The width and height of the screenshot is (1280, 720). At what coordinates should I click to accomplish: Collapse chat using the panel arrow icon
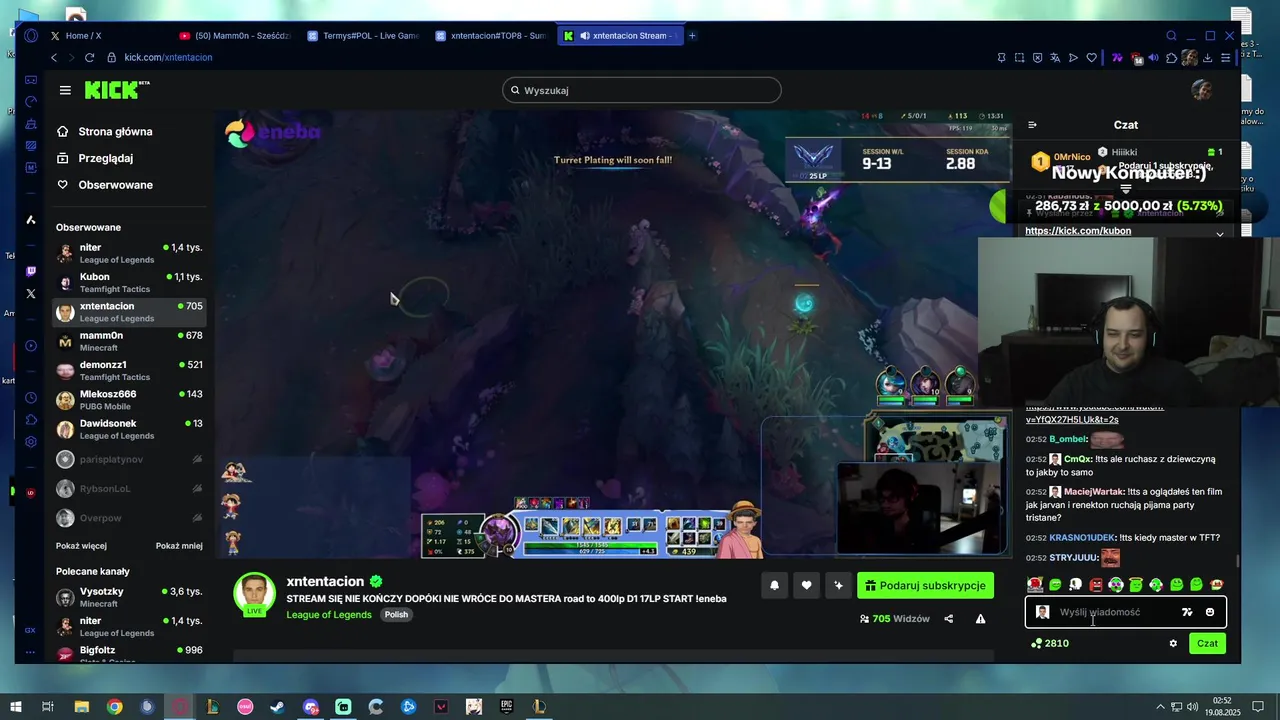1032,125
